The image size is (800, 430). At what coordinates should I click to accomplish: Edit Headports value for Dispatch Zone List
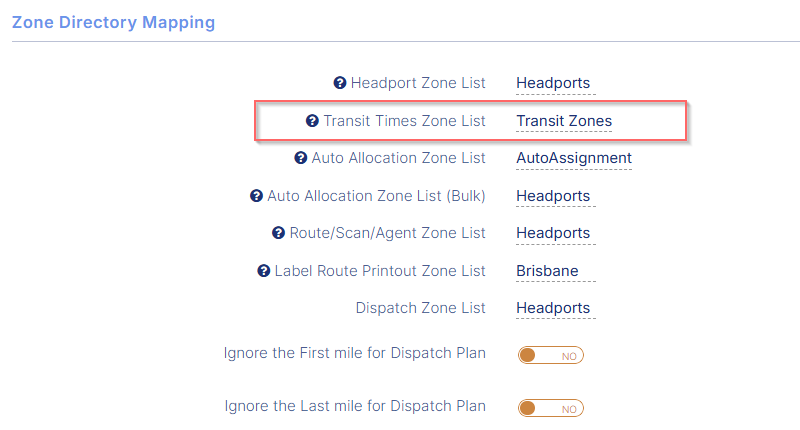553,308
